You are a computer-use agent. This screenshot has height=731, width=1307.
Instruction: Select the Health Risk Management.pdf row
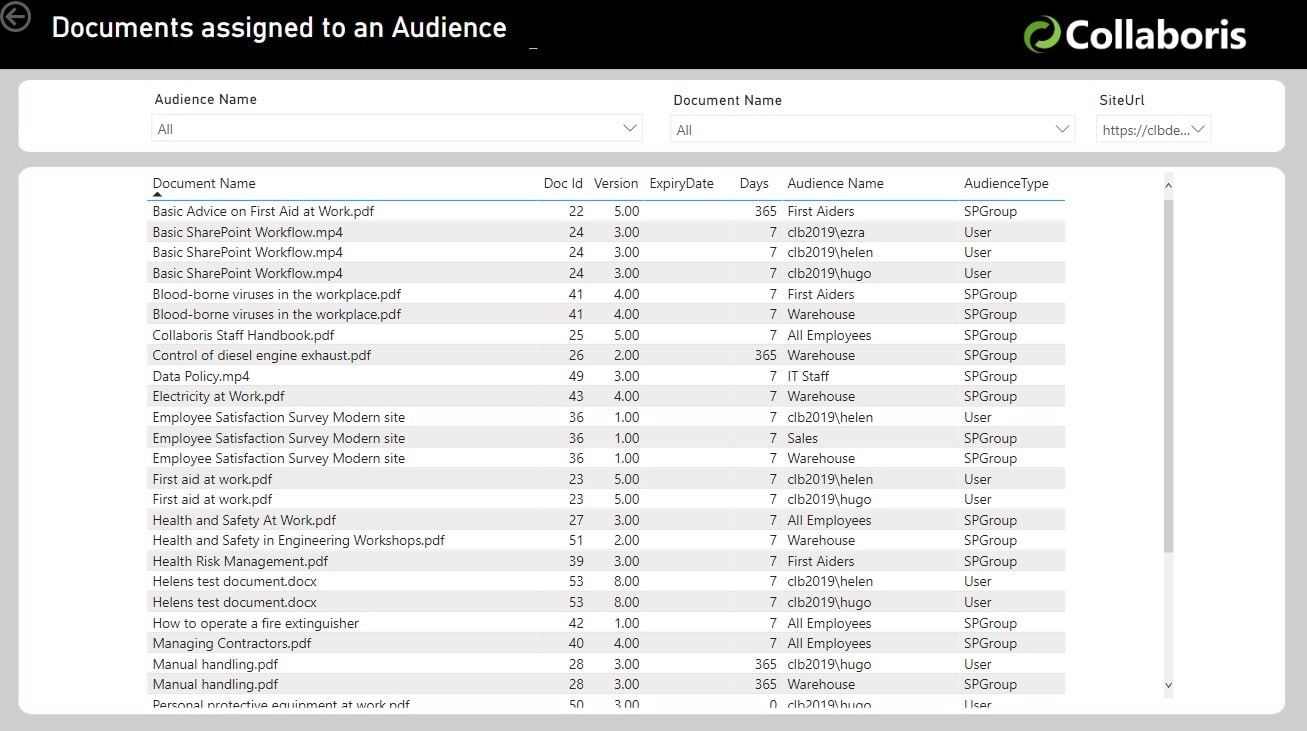[400, 561]
